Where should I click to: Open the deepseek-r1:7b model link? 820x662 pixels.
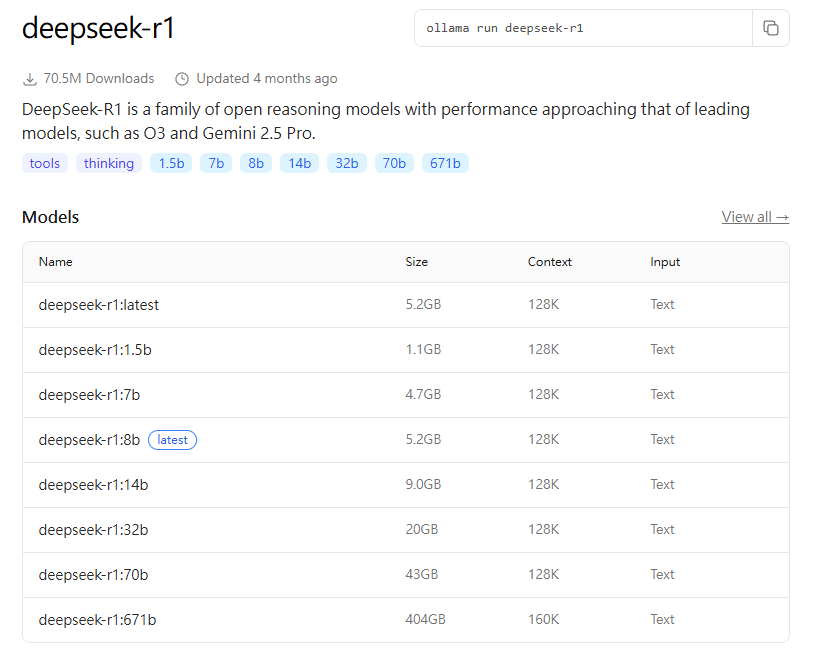pos(89,395)
